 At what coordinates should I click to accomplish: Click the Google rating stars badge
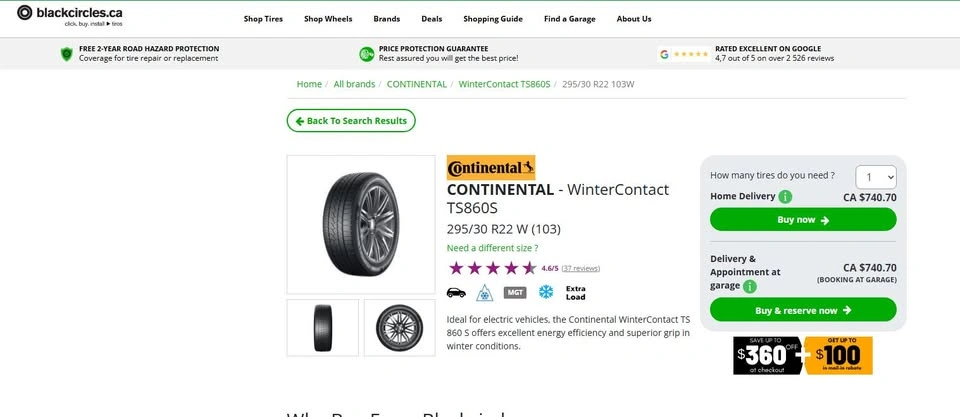[x=684, y=54]
